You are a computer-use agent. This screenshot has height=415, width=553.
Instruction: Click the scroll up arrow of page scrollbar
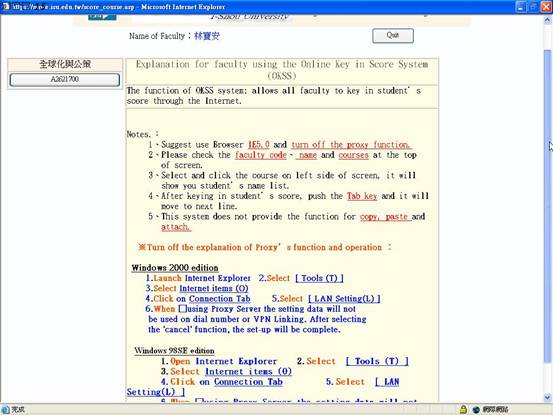[547, 20]
